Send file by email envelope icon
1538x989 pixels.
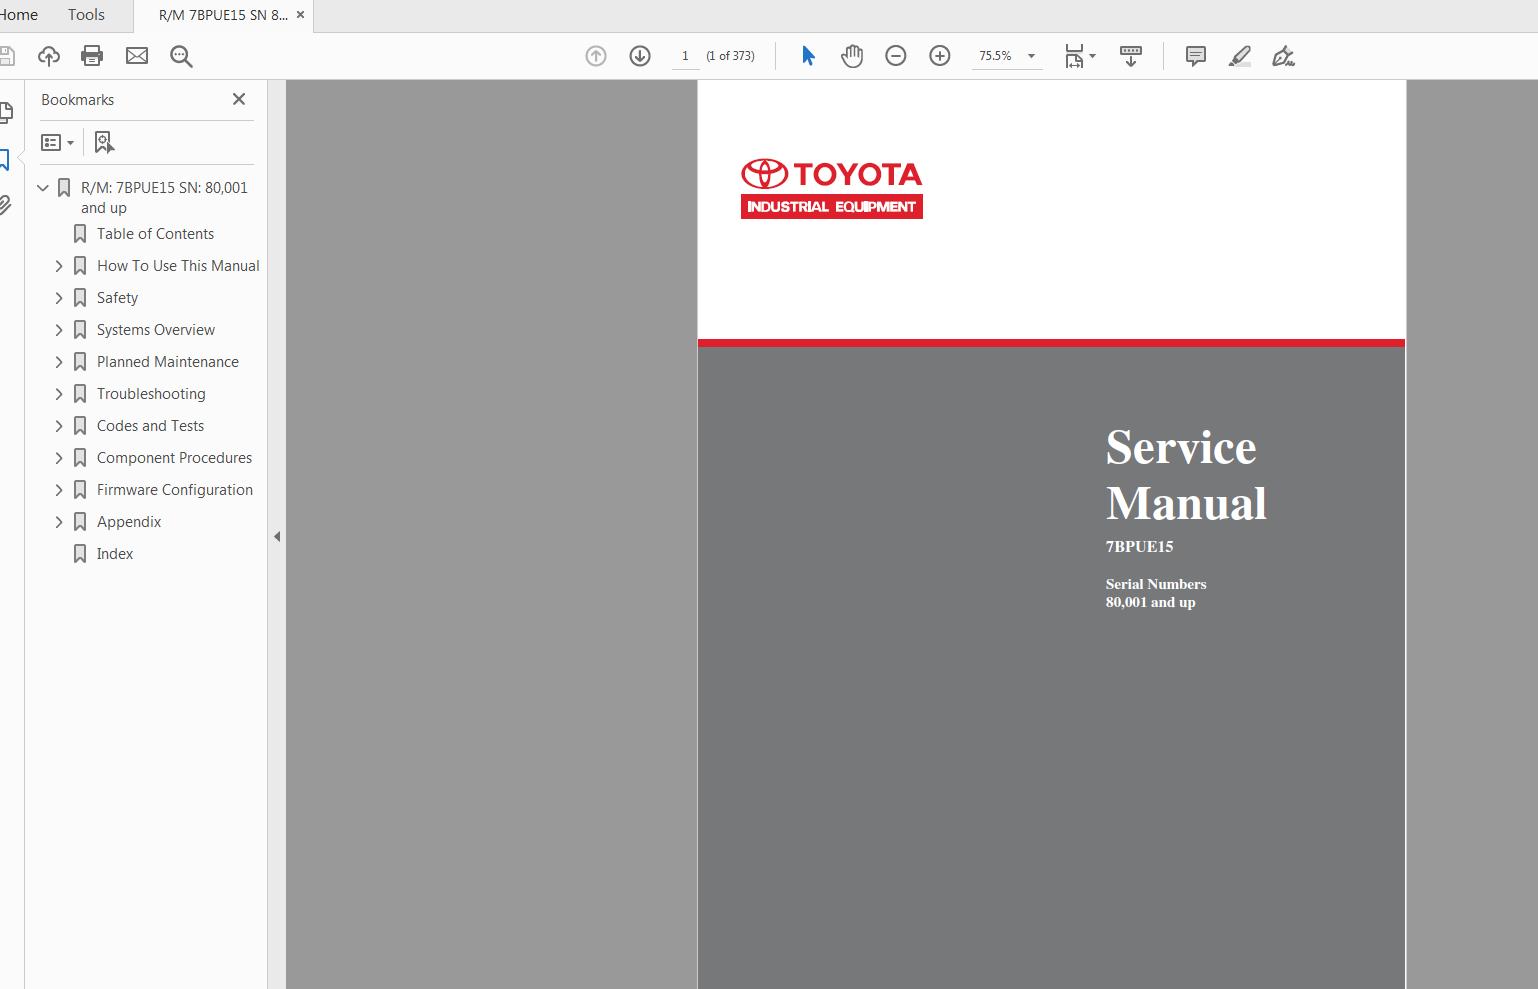(x=137, y=56)
